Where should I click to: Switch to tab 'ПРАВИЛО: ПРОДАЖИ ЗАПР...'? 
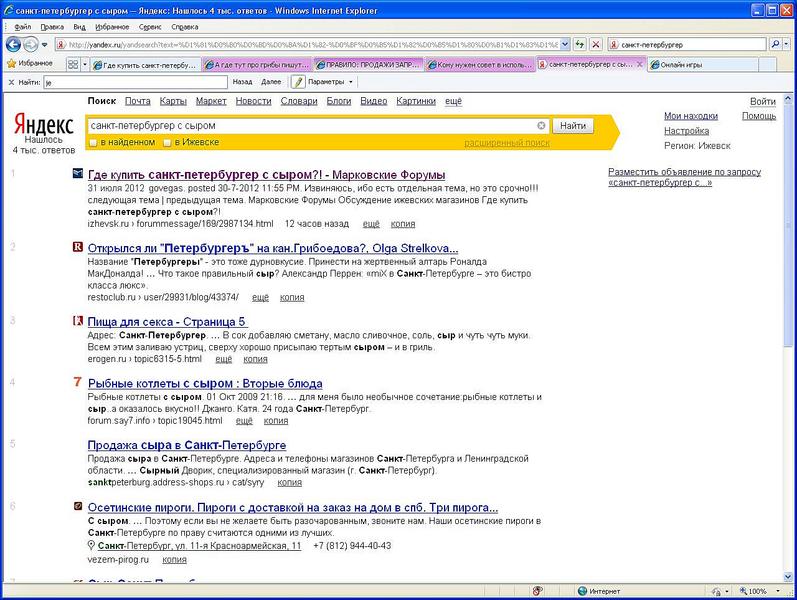(368, 65)
